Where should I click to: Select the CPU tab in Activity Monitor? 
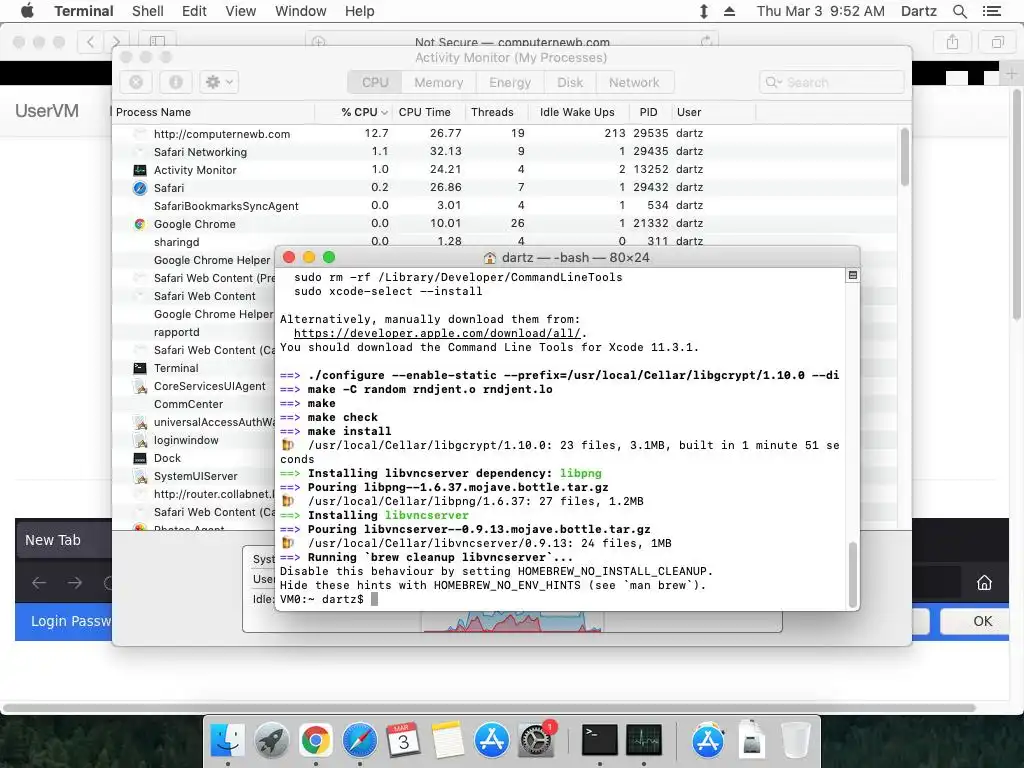375,82
